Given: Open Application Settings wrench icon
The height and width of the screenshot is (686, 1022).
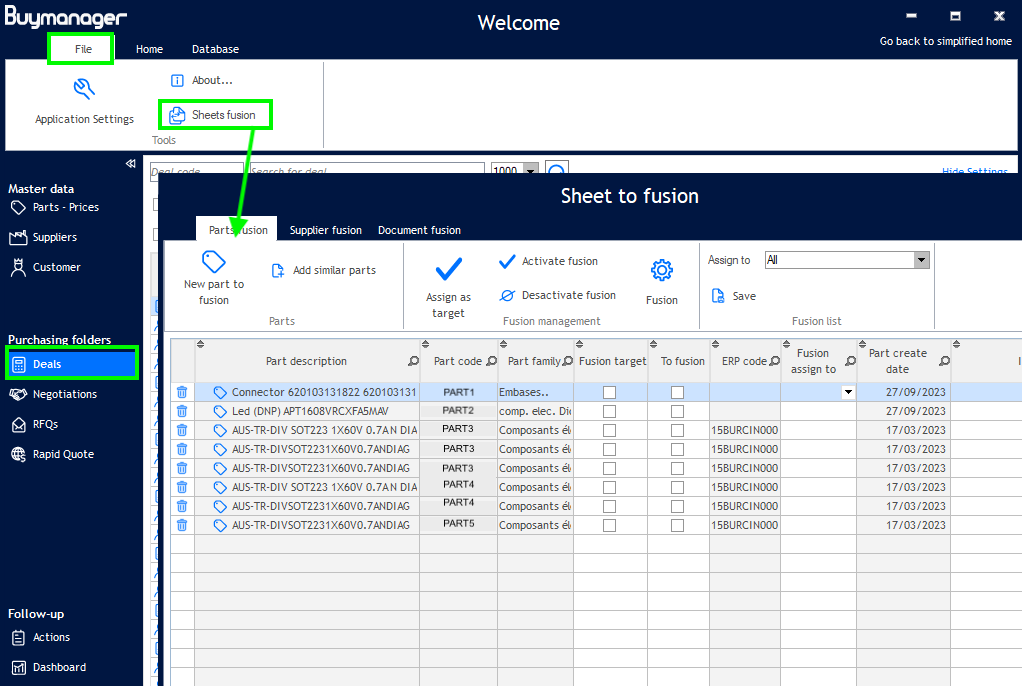Looking at the screenshot, I should 84,90.
